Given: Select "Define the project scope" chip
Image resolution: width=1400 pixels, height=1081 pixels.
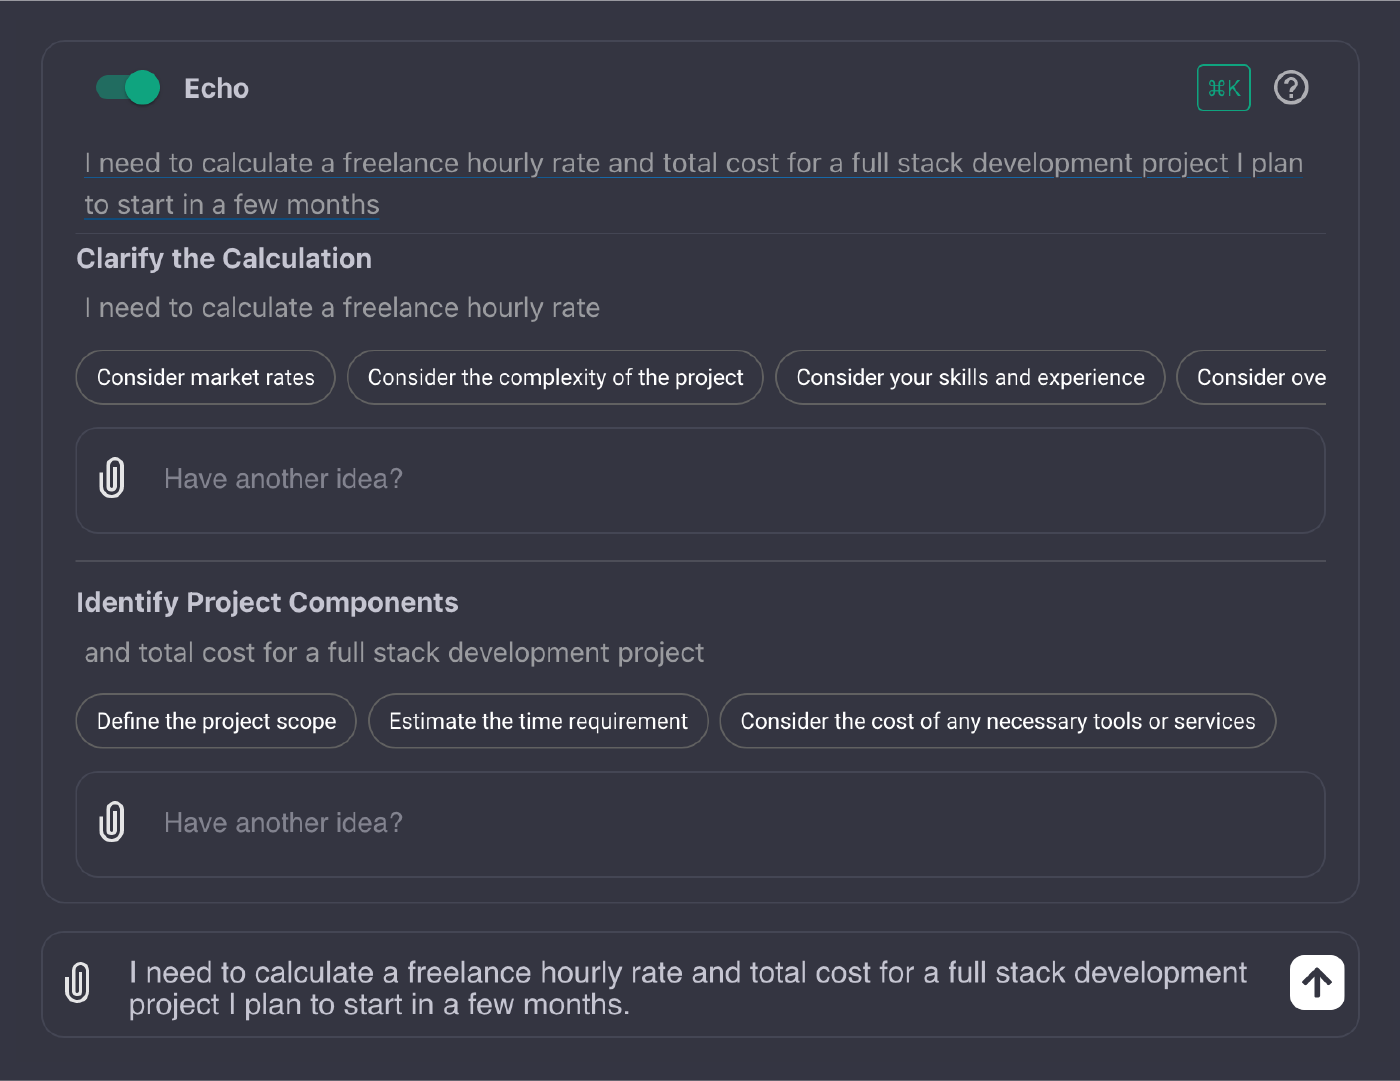Looking at the screenshot, I should (216, 721).
